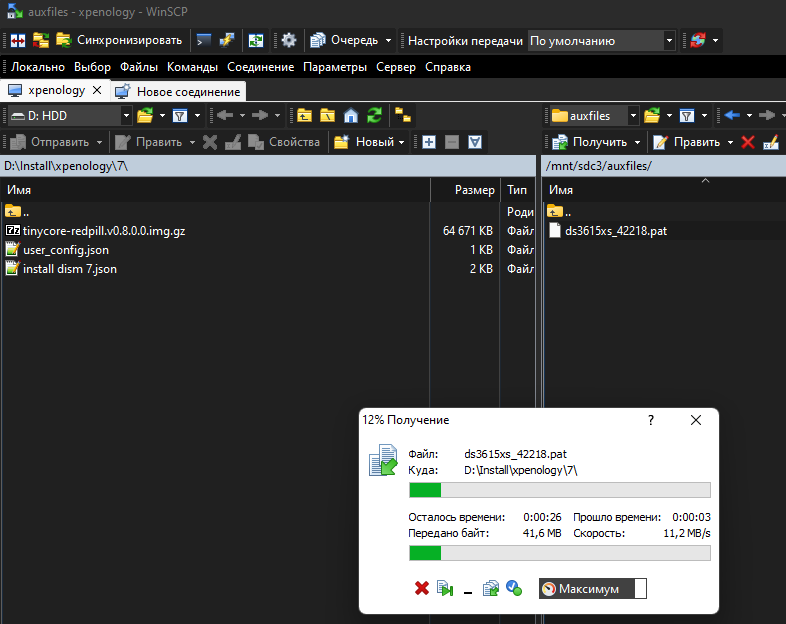The image size is (786, 624).
Task: Open transfer settings 'По умолчанию' combo box
Action: coord(669,41)
